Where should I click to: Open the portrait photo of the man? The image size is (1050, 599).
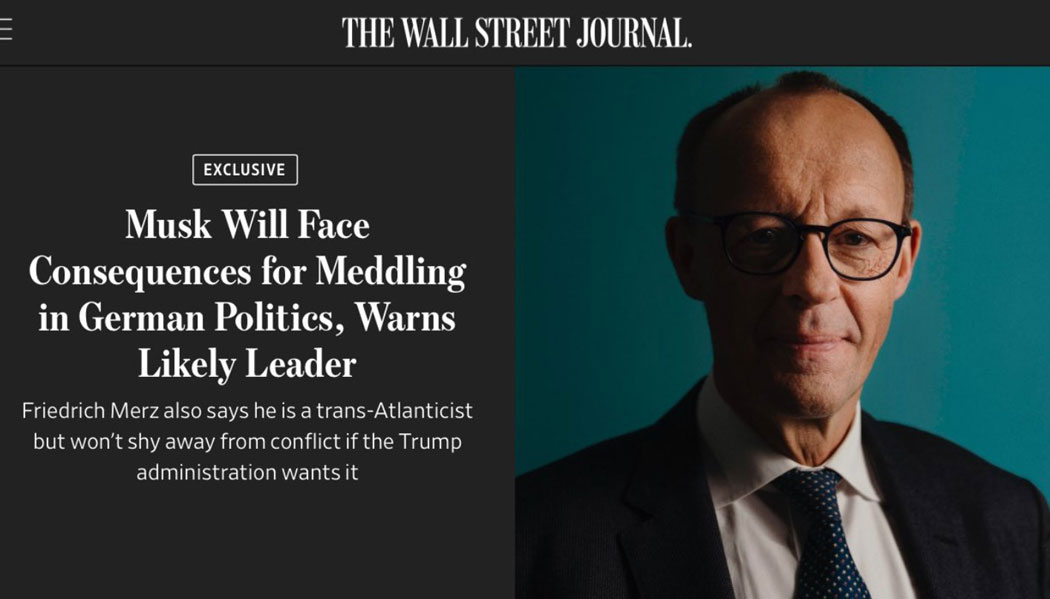[x=782, y=333]
